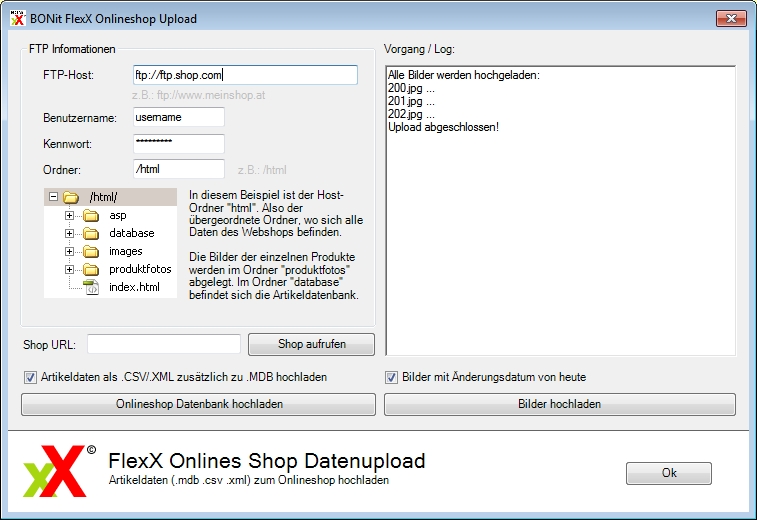This screenshot has height=520, width=757.
Task: Select the images tree item
Action: point(126,252)
